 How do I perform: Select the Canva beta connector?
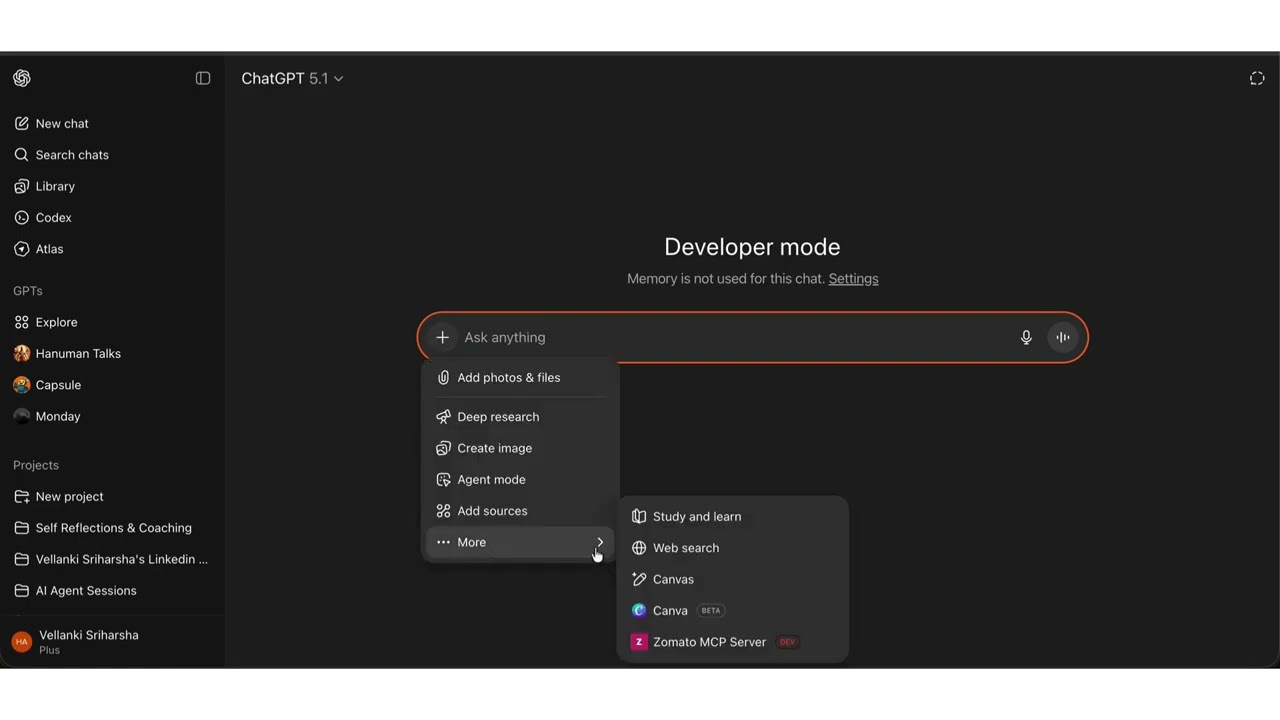click(x=733, y=610)
